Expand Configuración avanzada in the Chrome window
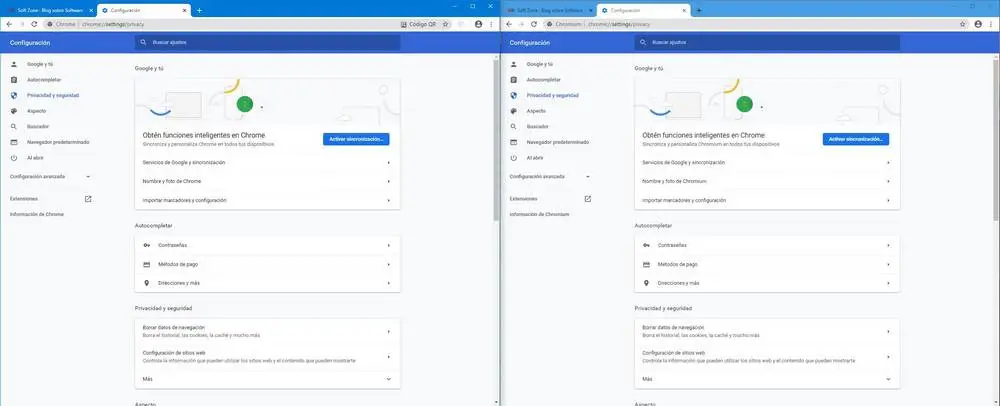 [x=50, y=176]
